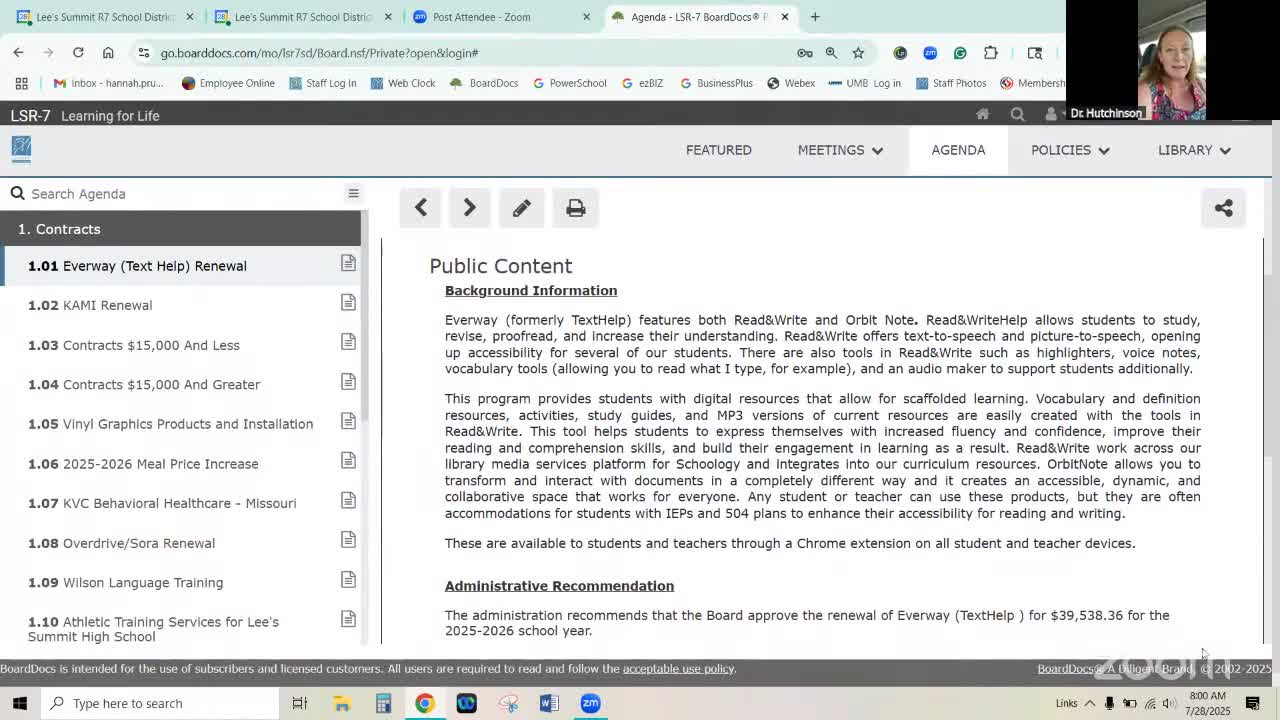
Task: Open document icon for Overdrive/Sora Renewal row
Action: (x=348, y=540)
